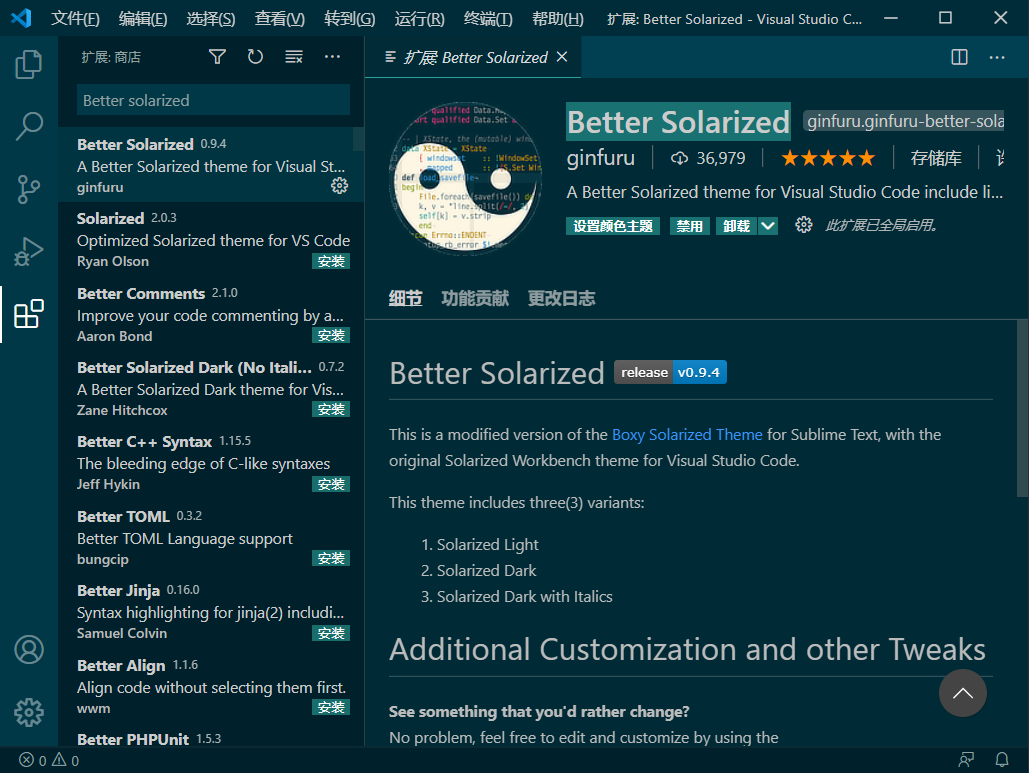1029x773 pixels.
Task: Install the Solarized extension by Ryan Olson
Action: pyautogui.click(x=331, y=261)
